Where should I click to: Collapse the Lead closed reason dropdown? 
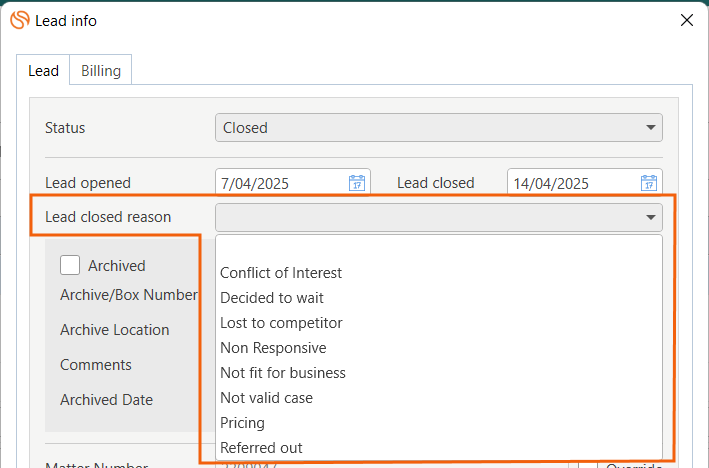651,217
